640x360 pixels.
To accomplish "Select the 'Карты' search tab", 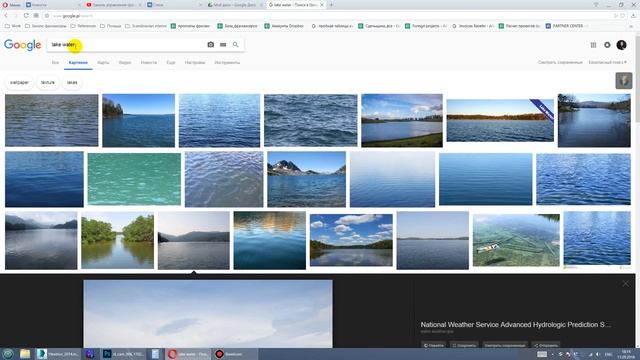I will pos(103,62).
